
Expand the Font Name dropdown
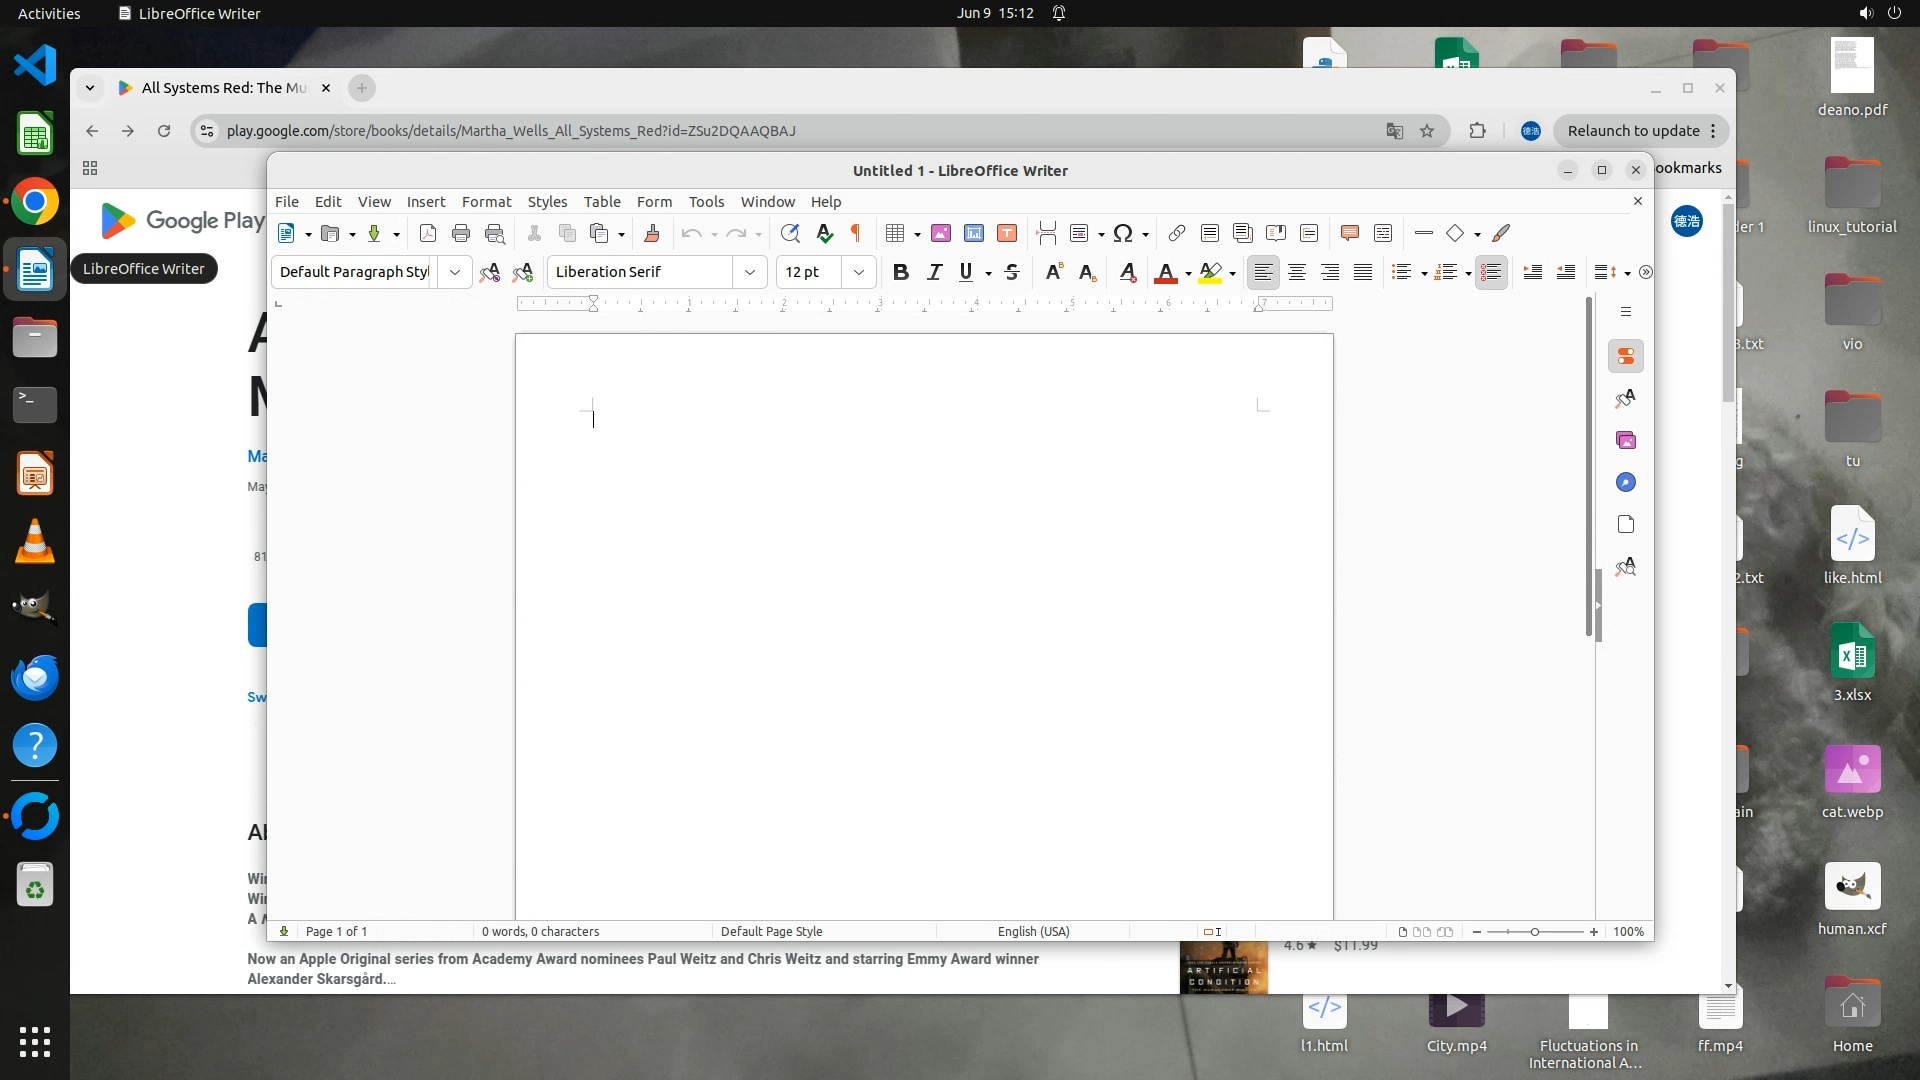click(750, 272)
